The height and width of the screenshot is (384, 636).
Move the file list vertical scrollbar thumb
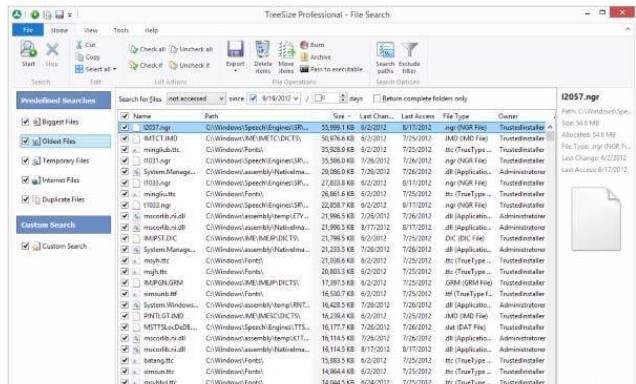click(x=550, y=136)
